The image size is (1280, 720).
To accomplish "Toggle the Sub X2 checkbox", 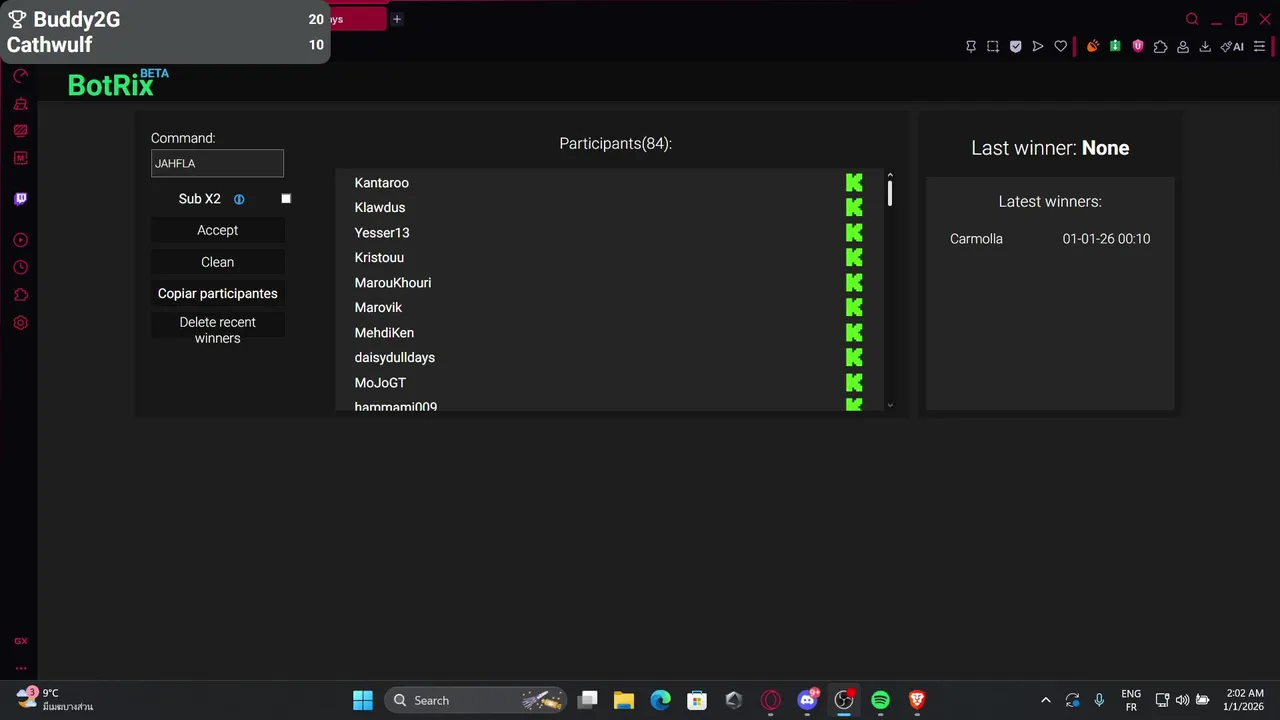I will [286, 199].
